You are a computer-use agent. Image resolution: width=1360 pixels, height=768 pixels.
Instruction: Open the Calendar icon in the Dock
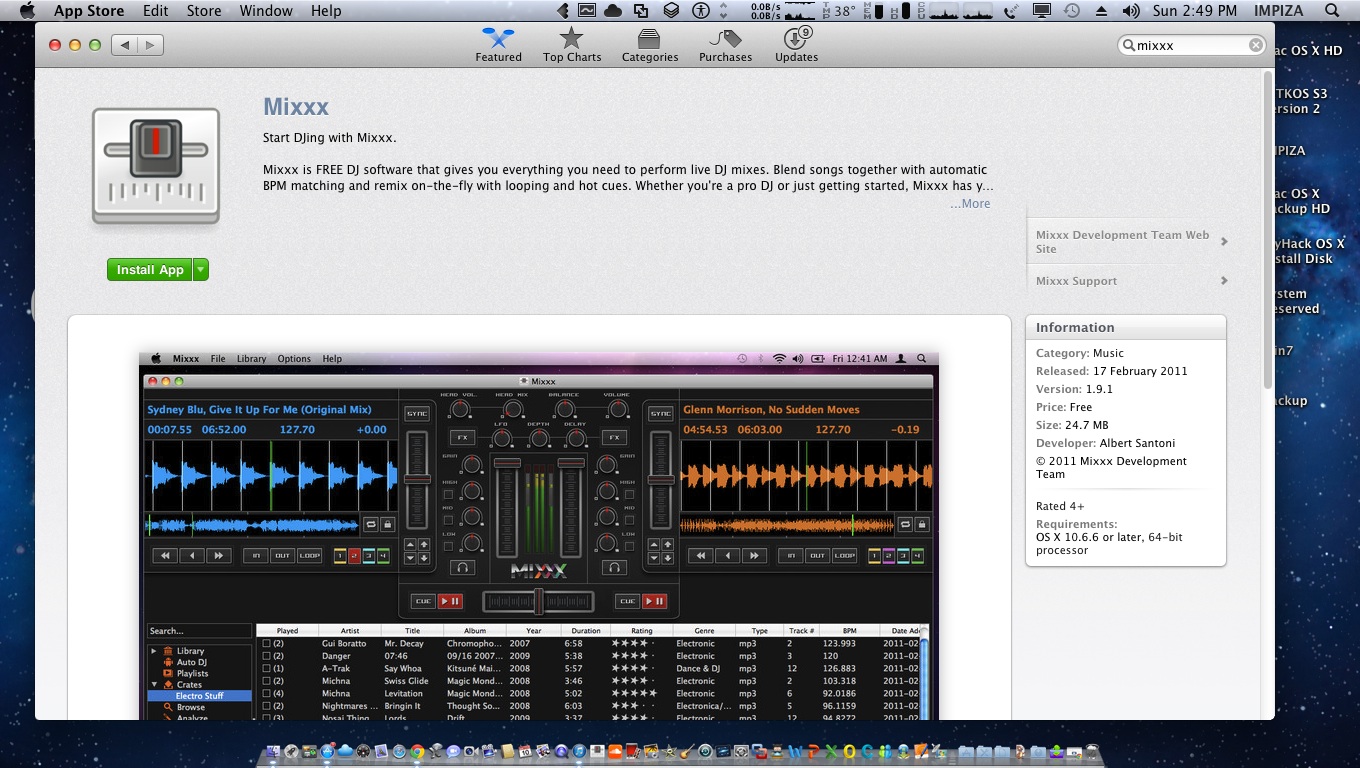pos(525,751)
